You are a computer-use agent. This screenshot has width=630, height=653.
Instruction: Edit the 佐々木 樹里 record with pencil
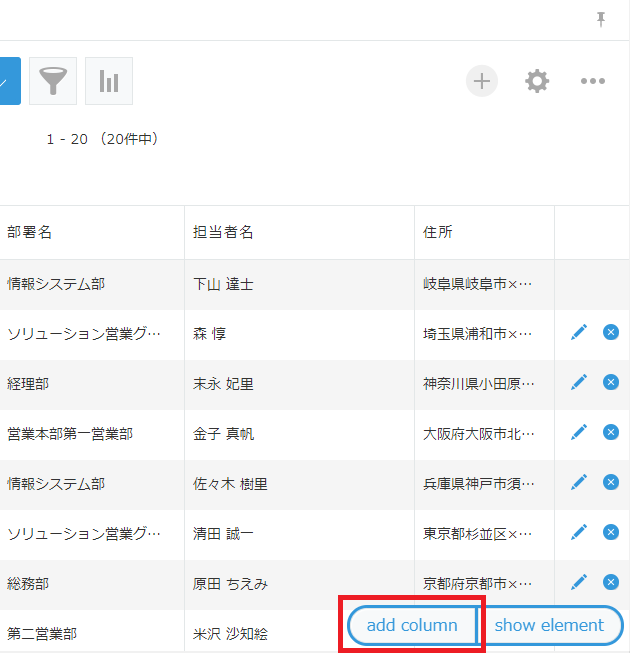pyautogui.click(x=578, y=482)
